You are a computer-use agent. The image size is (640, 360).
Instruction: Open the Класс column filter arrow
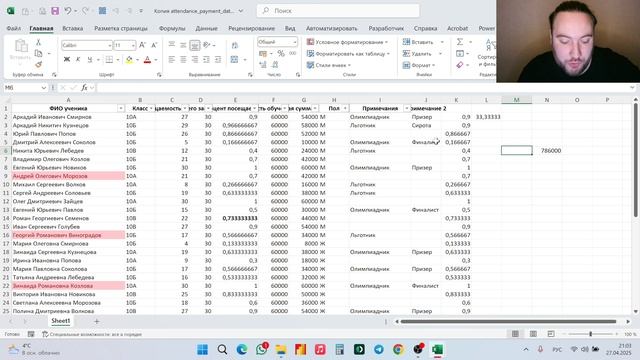151,109
